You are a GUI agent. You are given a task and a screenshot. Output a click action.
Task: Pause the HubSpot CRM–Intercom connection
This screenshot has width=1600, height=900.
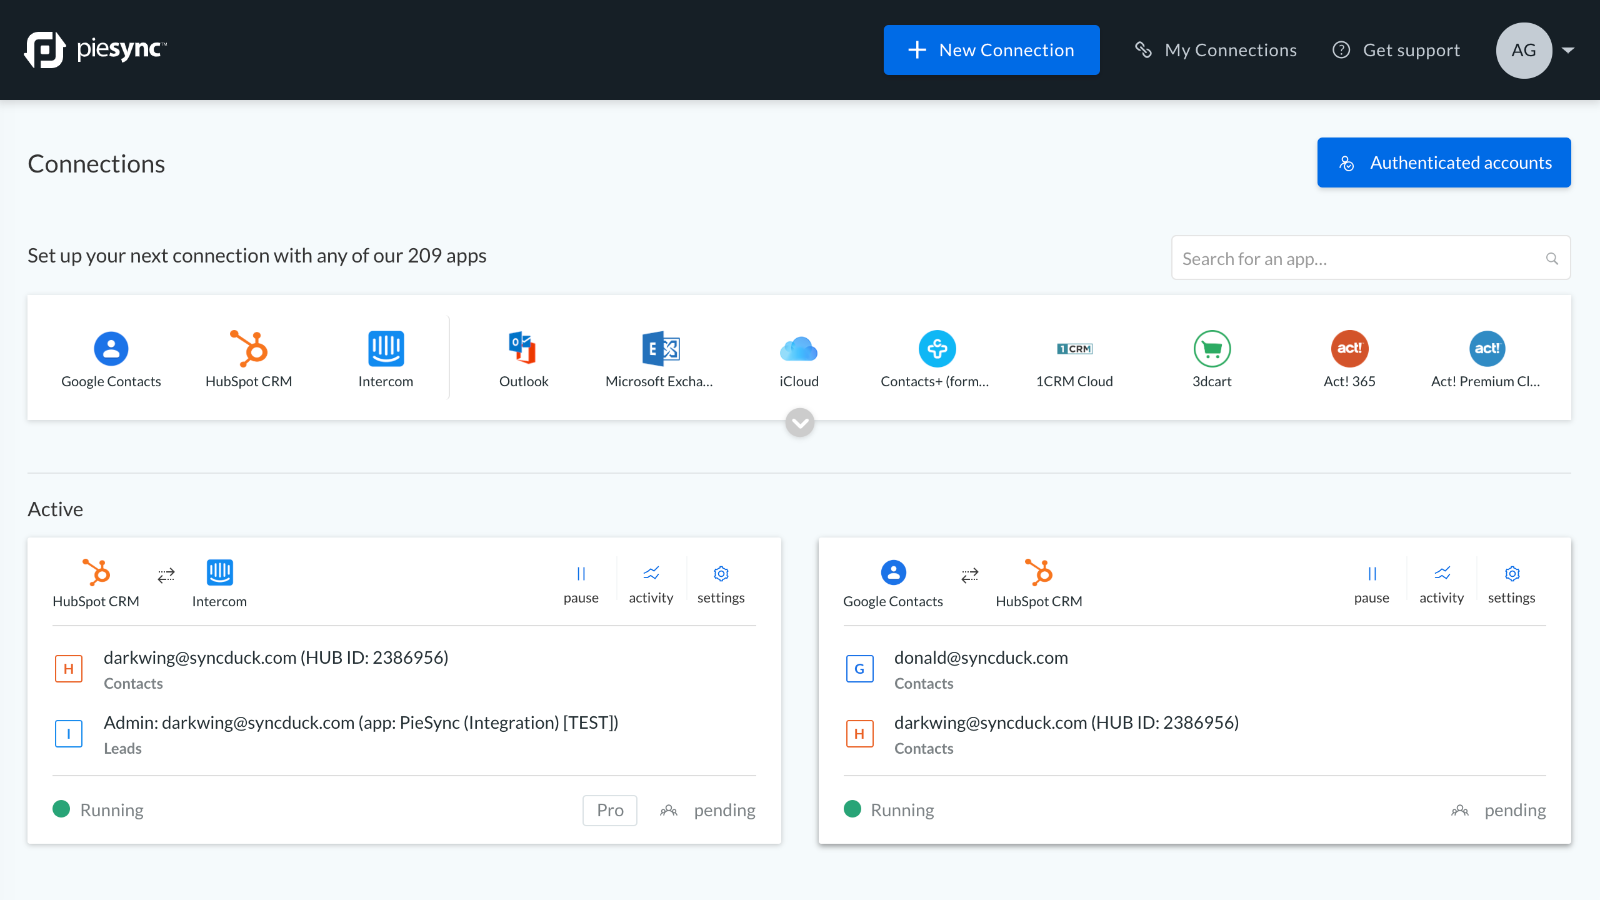581,583
